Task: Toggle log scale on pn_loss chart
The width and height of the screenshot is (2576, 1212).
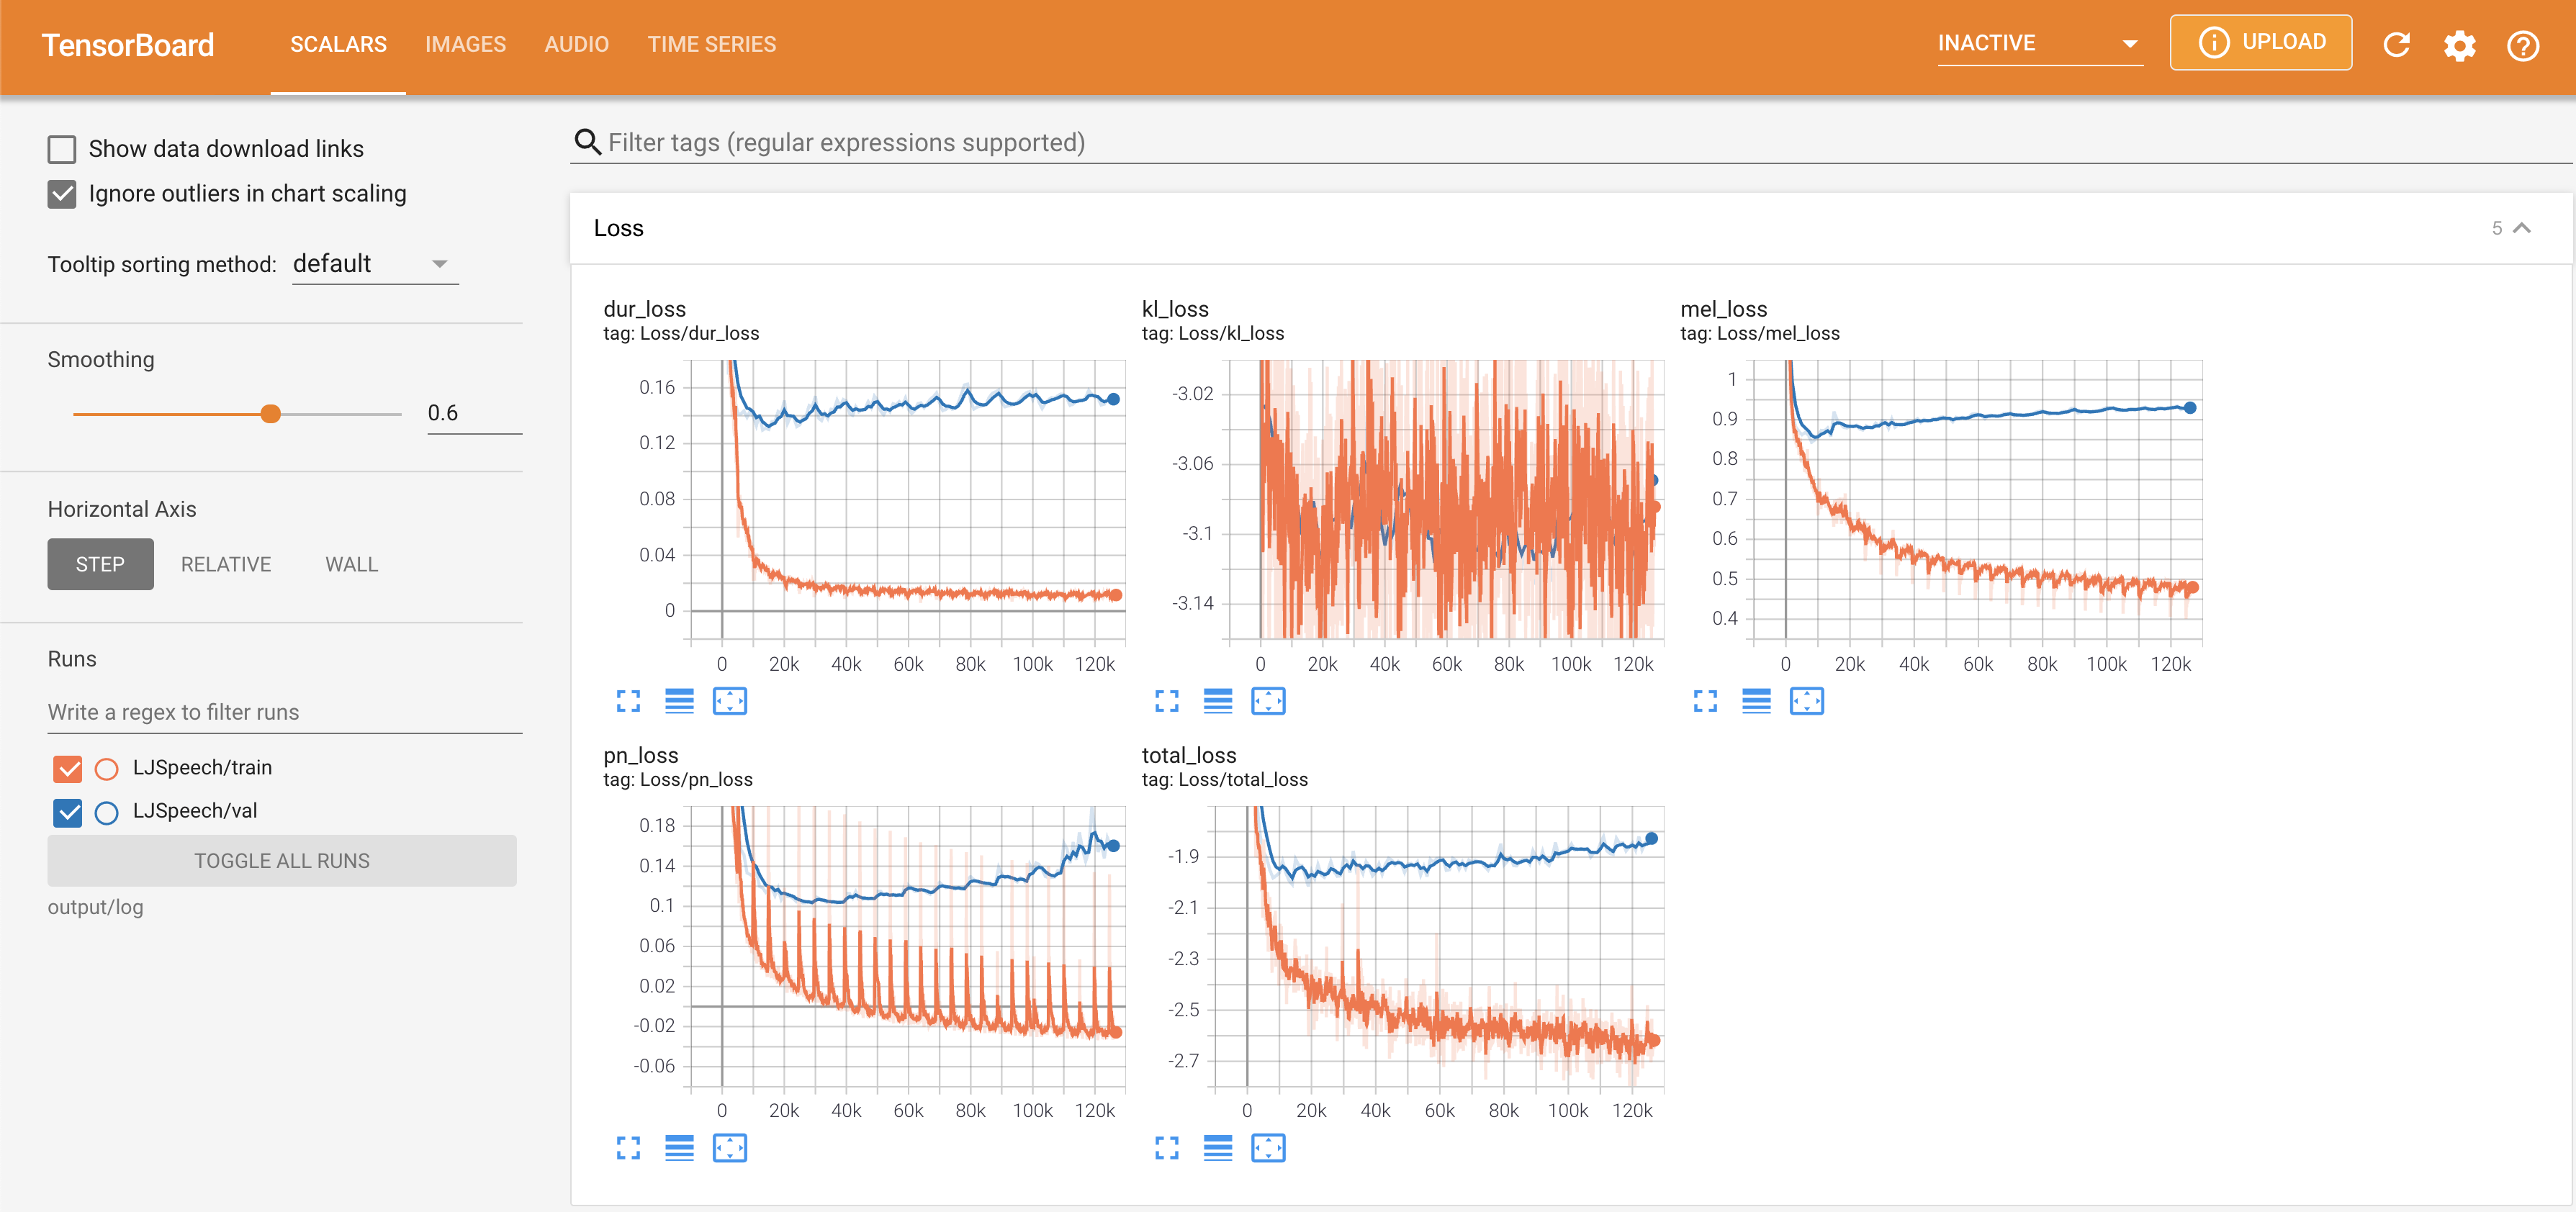Action: 679,1148
